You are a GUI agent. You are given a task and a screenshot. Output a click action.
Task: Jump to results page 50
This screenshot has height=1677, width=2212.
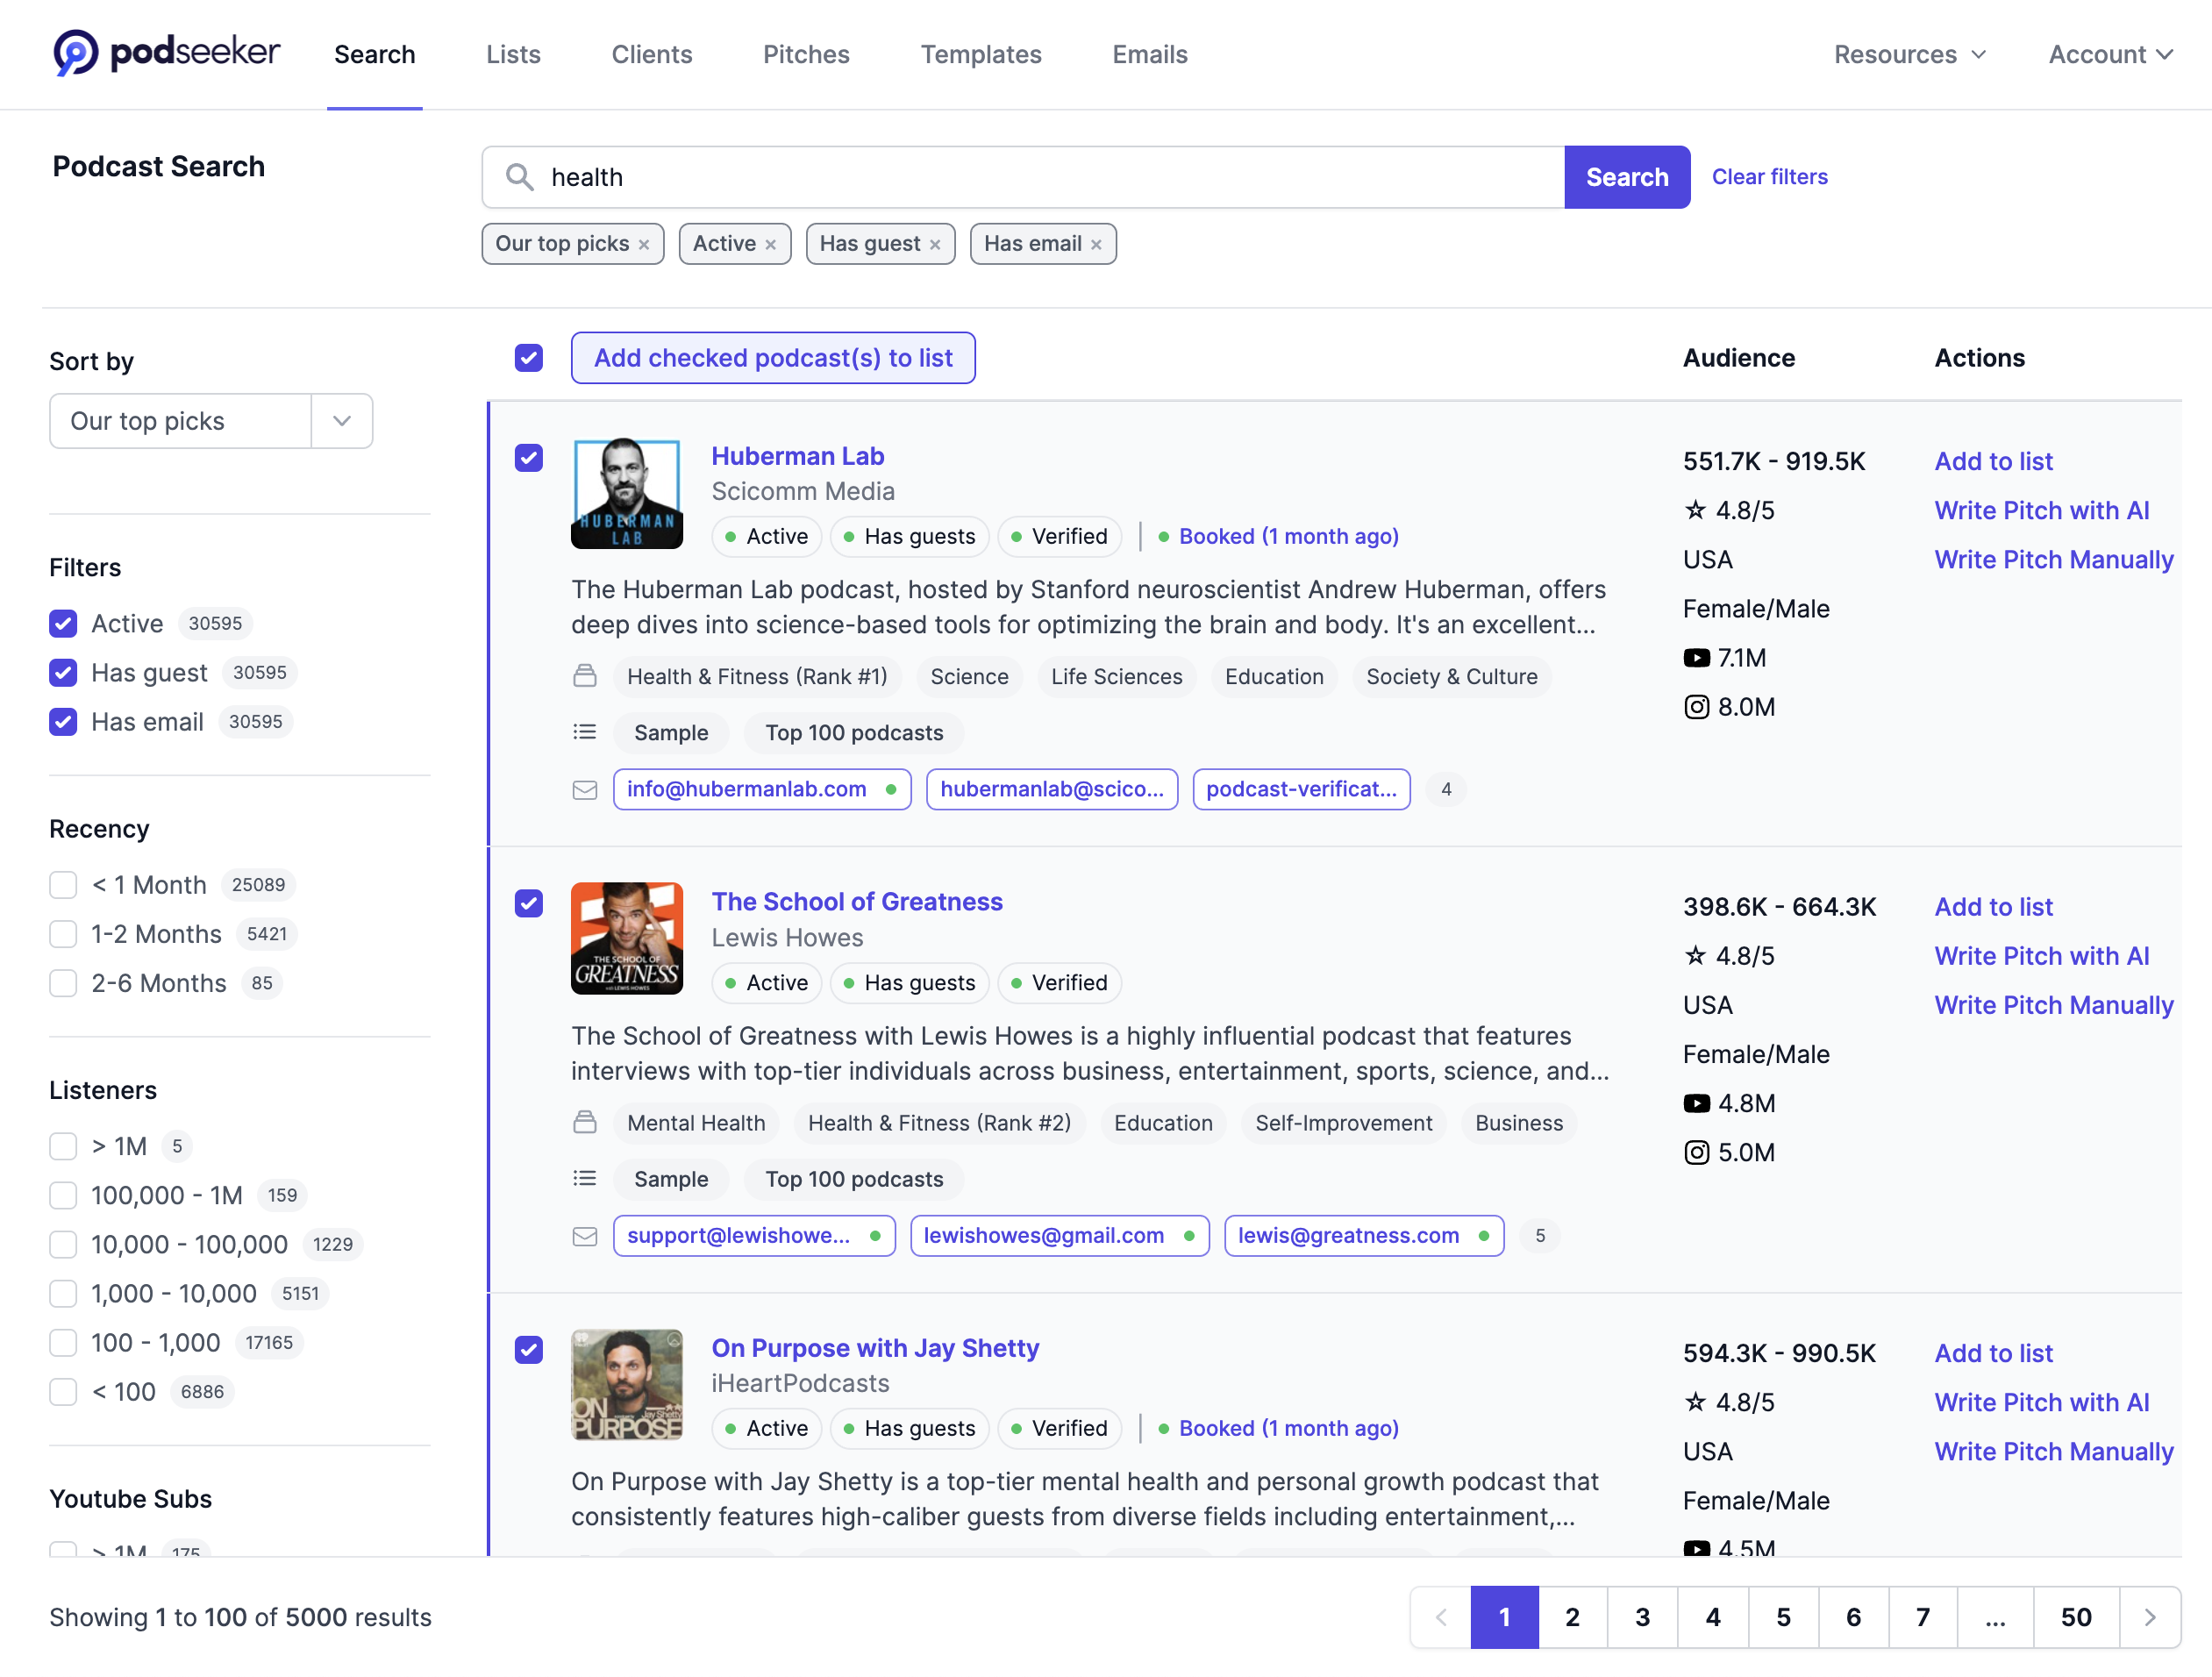2076,1617
